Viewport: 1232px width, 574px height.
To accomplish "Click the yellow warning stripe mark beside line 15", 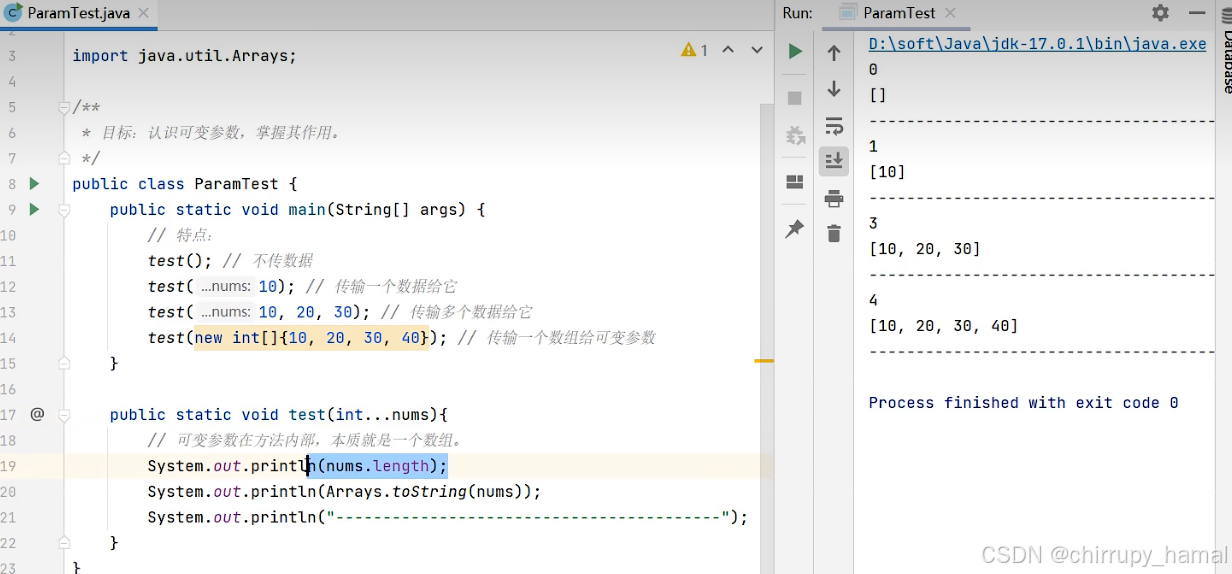I will [x=764, y=360].
